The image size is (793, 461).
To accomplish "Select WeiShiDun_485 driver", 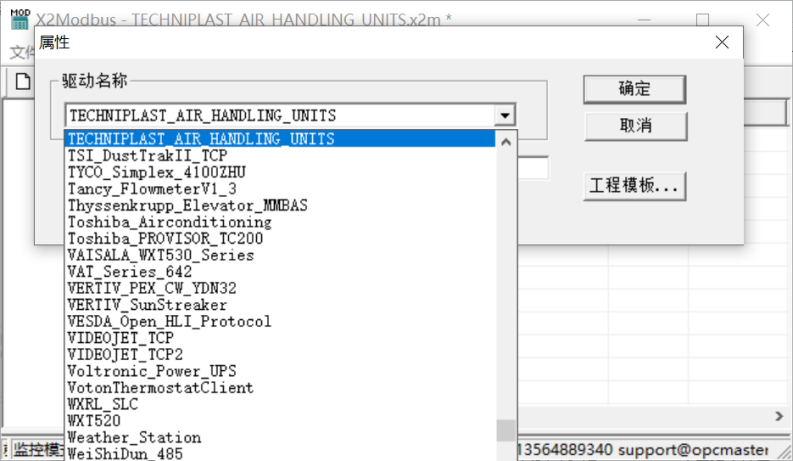I will (281, 453).
